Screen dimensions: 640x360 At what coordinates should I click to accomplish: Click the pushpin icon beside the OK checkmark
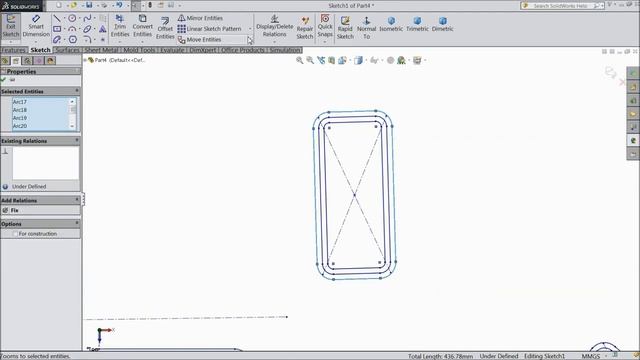point(12,80)
